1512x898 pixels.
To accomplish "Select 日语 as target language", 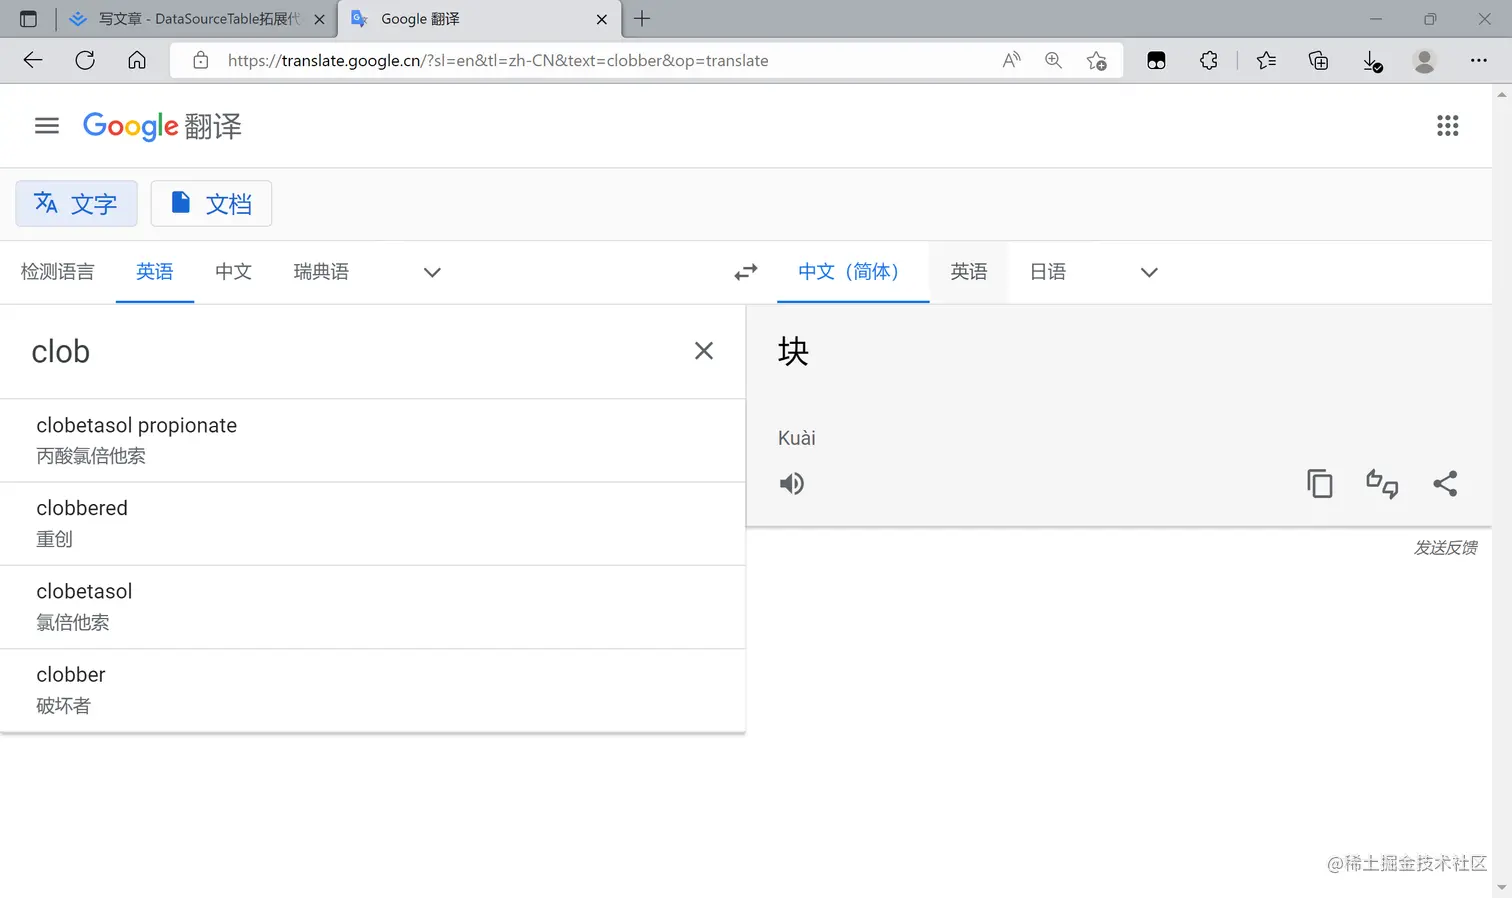I will coord(1048,272).
